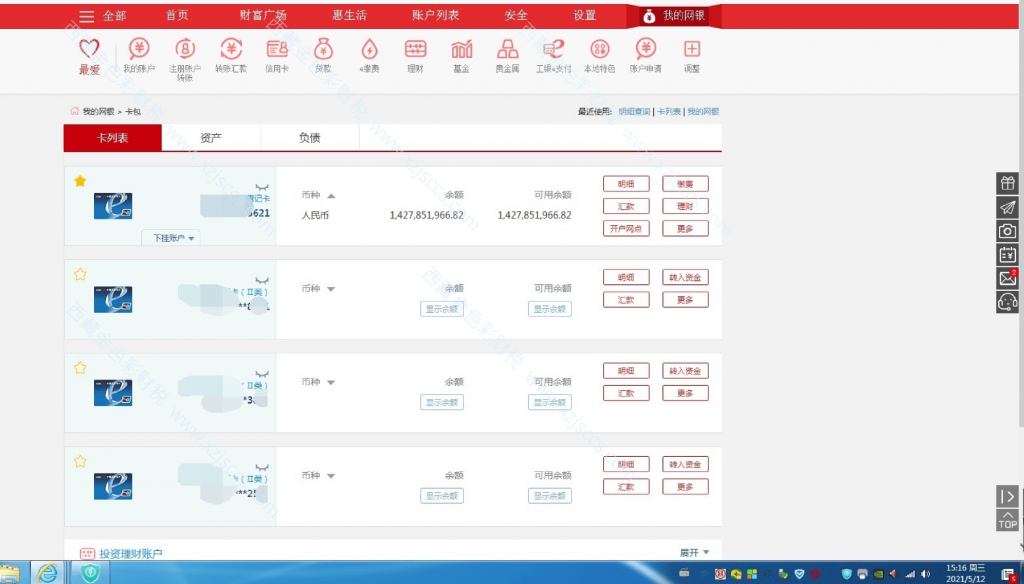This screenshot has width=1024, height=584.
Task: Click 开户网点 button on first card
Action: point(626,228)
